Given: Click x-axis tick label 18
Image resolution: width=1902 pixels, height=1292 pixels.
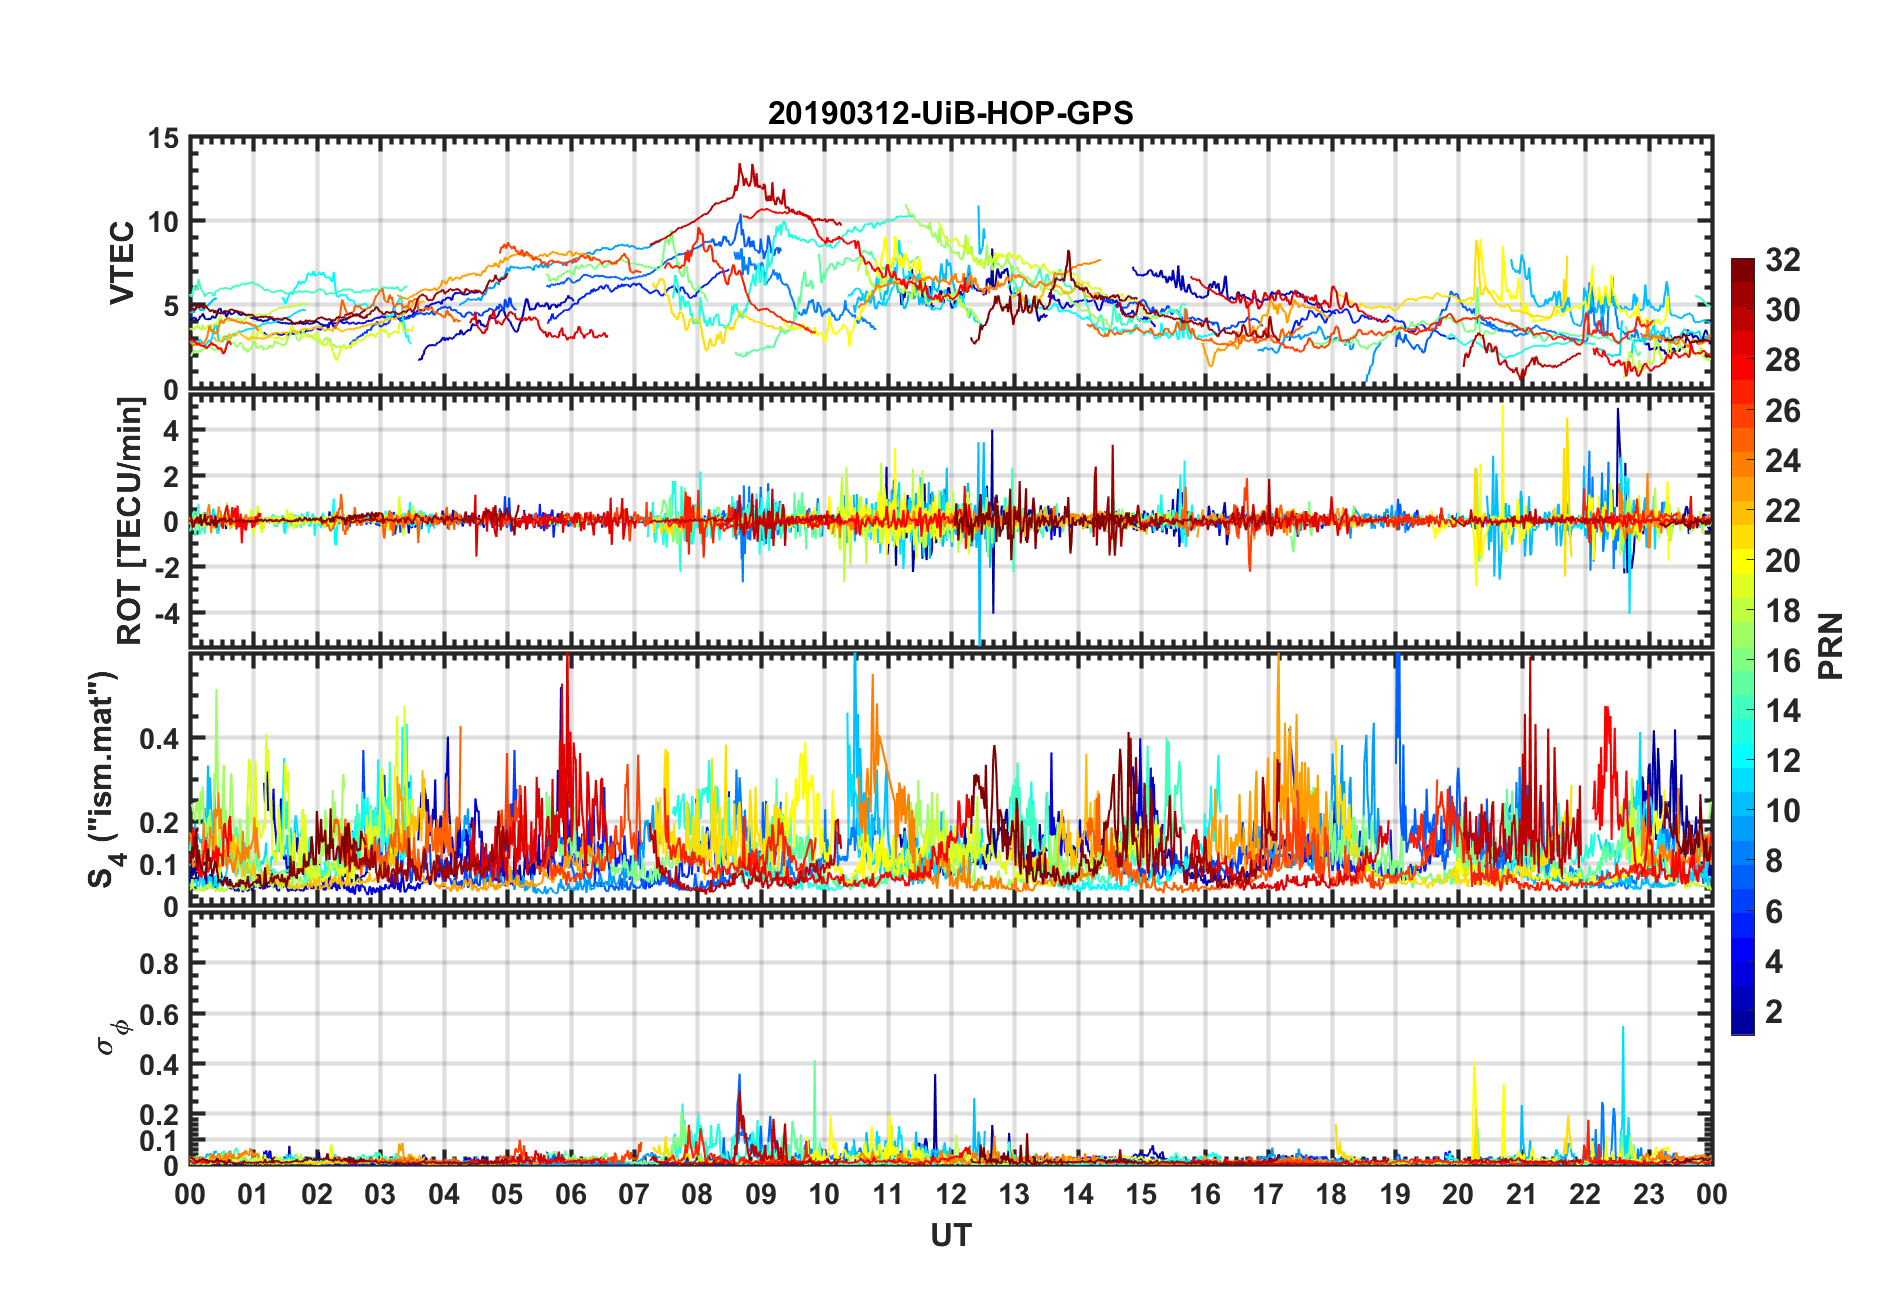Looking at the screenshot, I should click(x=1331, y=1194).
